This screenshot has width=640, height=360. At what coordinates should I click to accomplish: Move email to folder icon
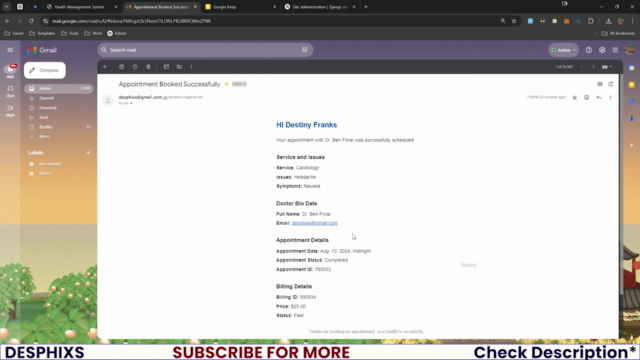coord(179,67)
